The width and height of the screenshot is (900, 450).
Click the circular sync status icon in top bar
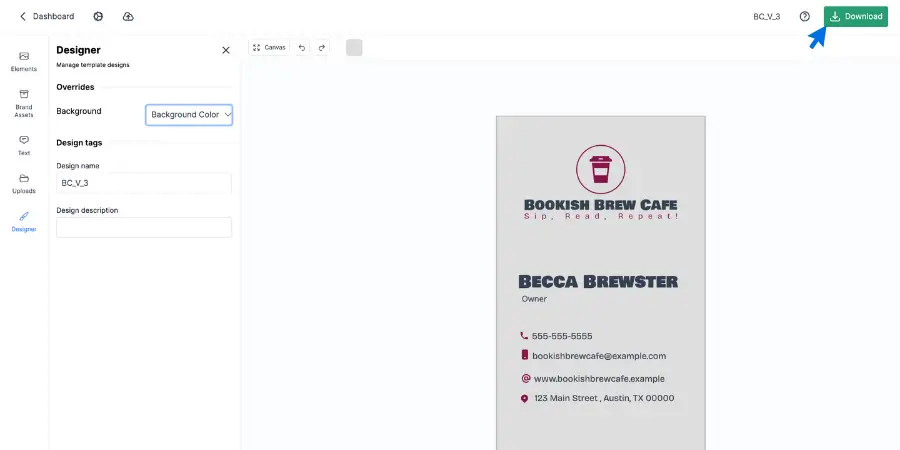pos(98,17)
